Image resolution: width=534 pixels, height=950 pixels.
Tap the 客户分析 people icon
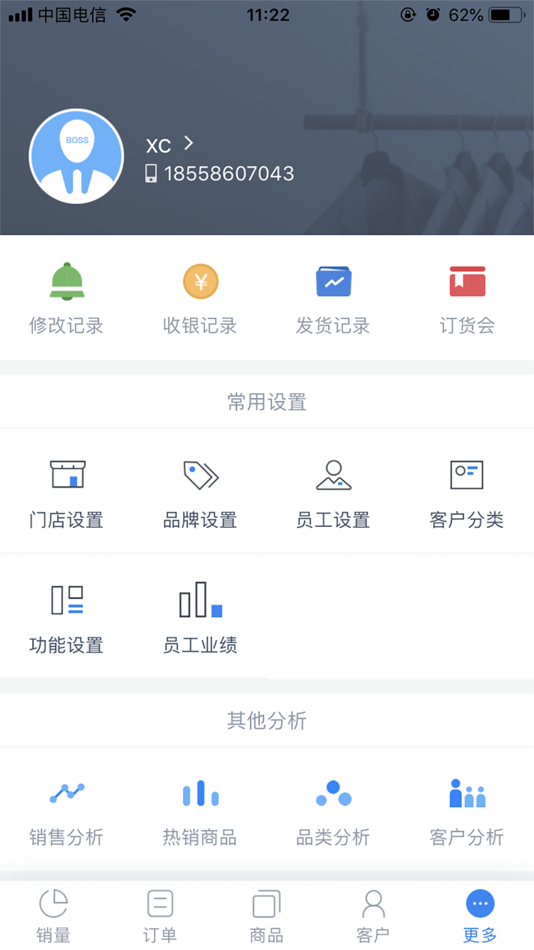(x=467, y=792)
